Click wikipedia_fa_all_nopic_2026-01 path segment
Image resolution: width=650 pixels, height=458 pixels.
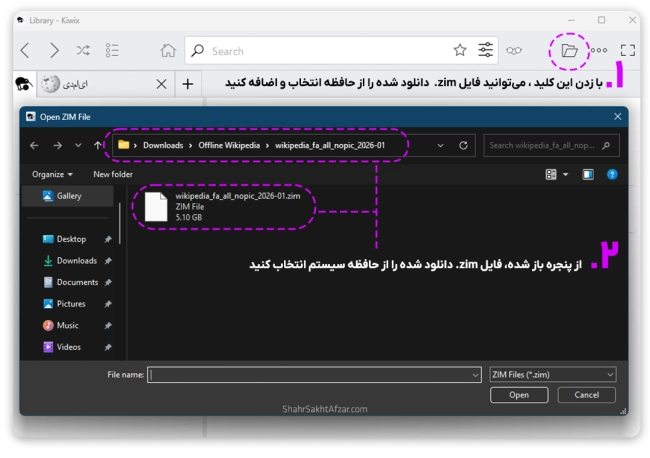[330, 145]
